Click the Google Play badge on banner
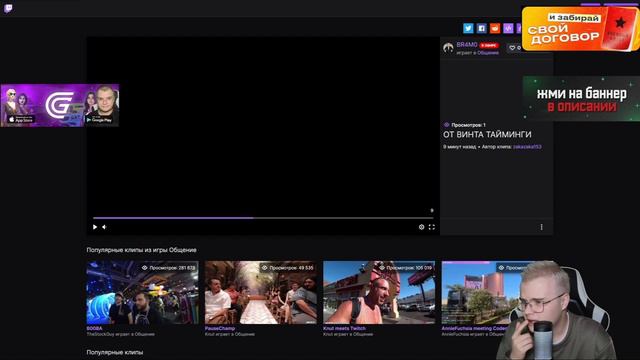640x360 pixels. [x=99, y=120]
